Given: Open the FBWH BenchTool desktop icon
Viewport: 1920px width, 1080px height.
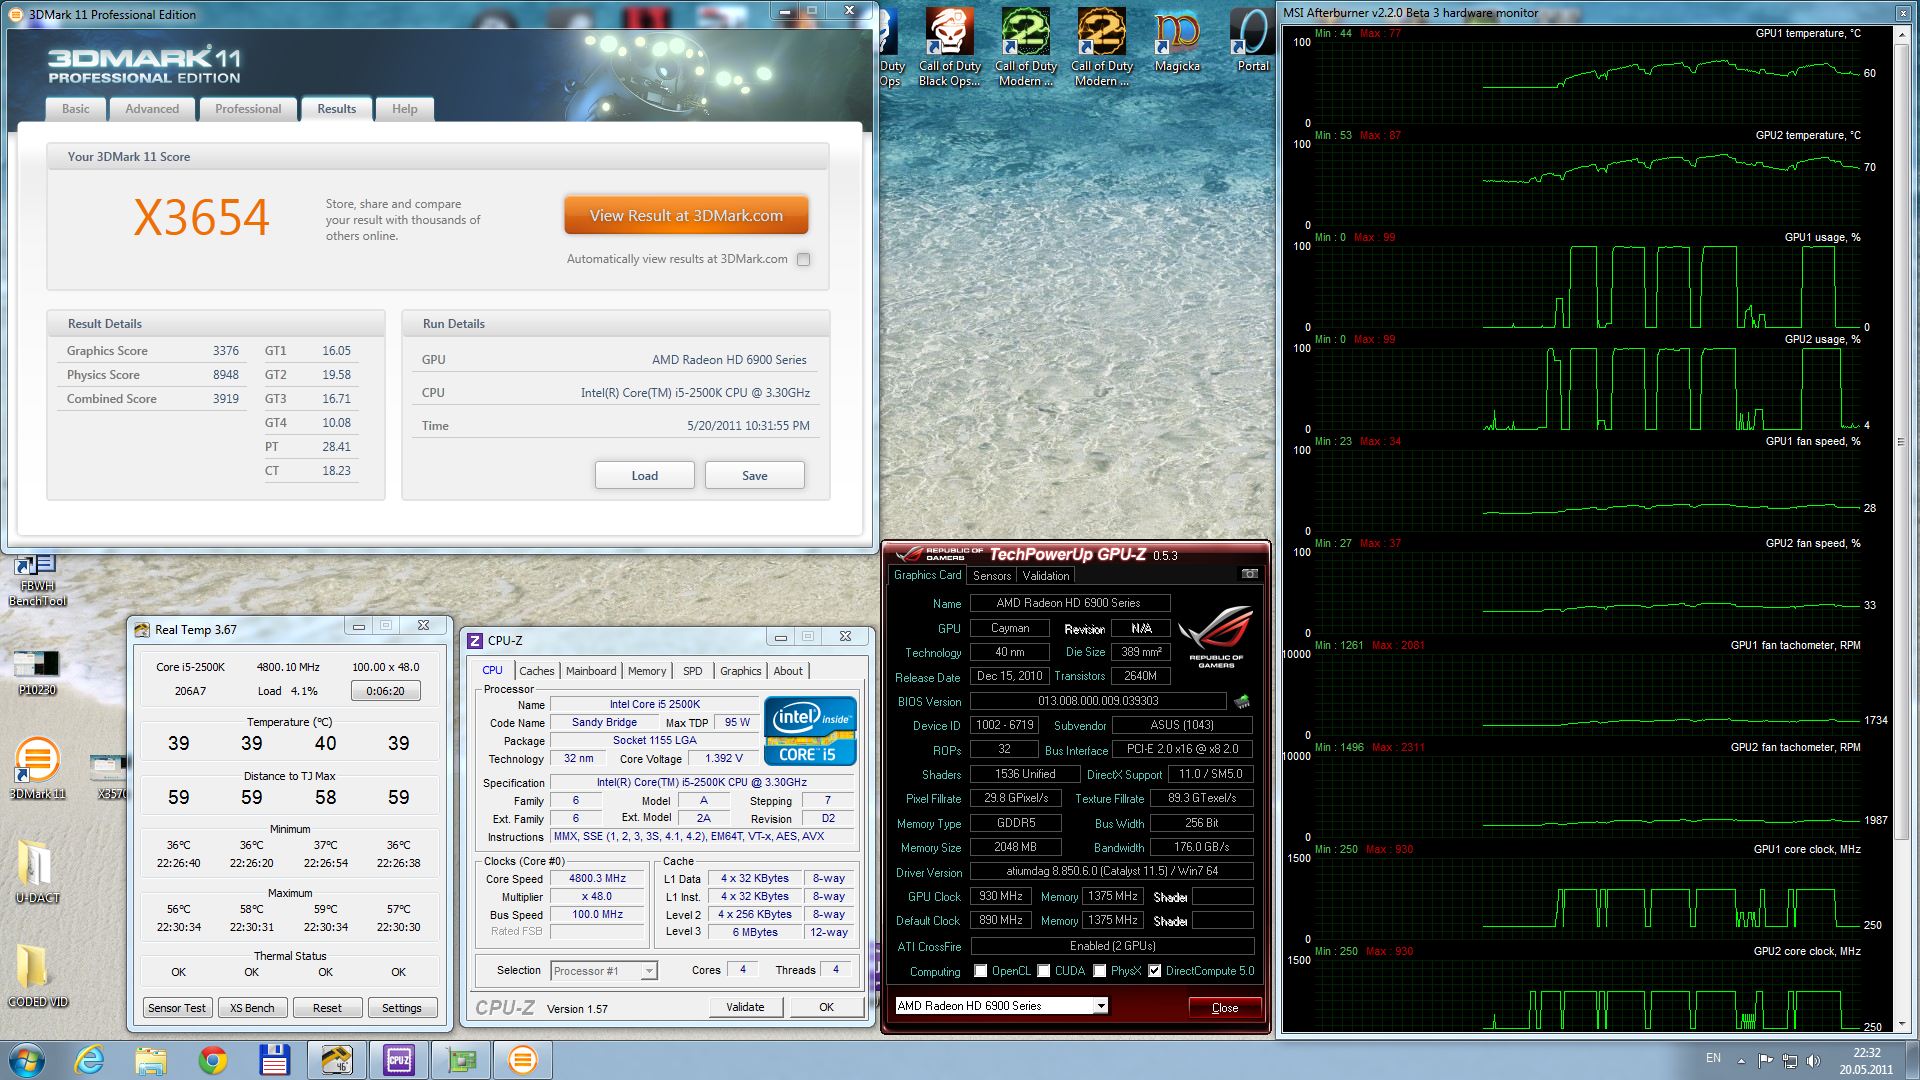Looking at the screenshot, I should pyautogui.click(x=37, y=581).
